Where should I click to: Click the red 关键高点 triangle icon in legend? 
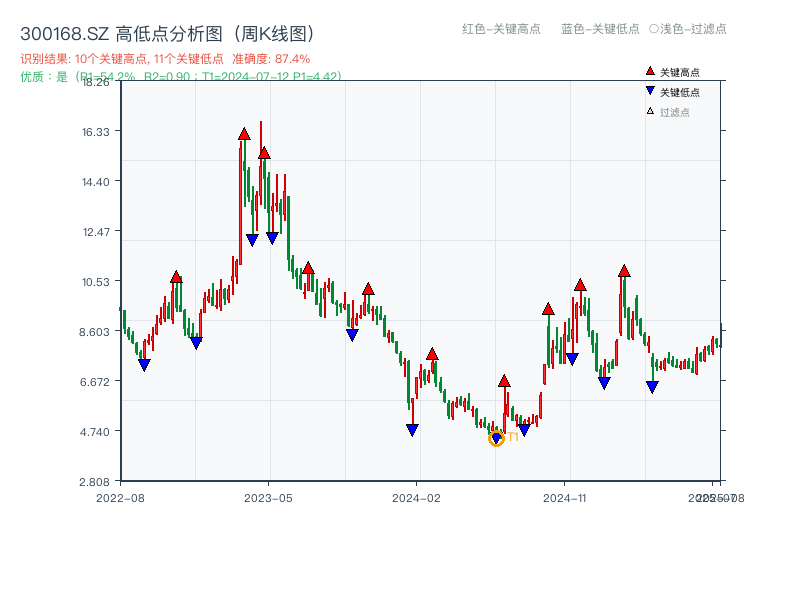pyautogui.click(x=651, y=70)
